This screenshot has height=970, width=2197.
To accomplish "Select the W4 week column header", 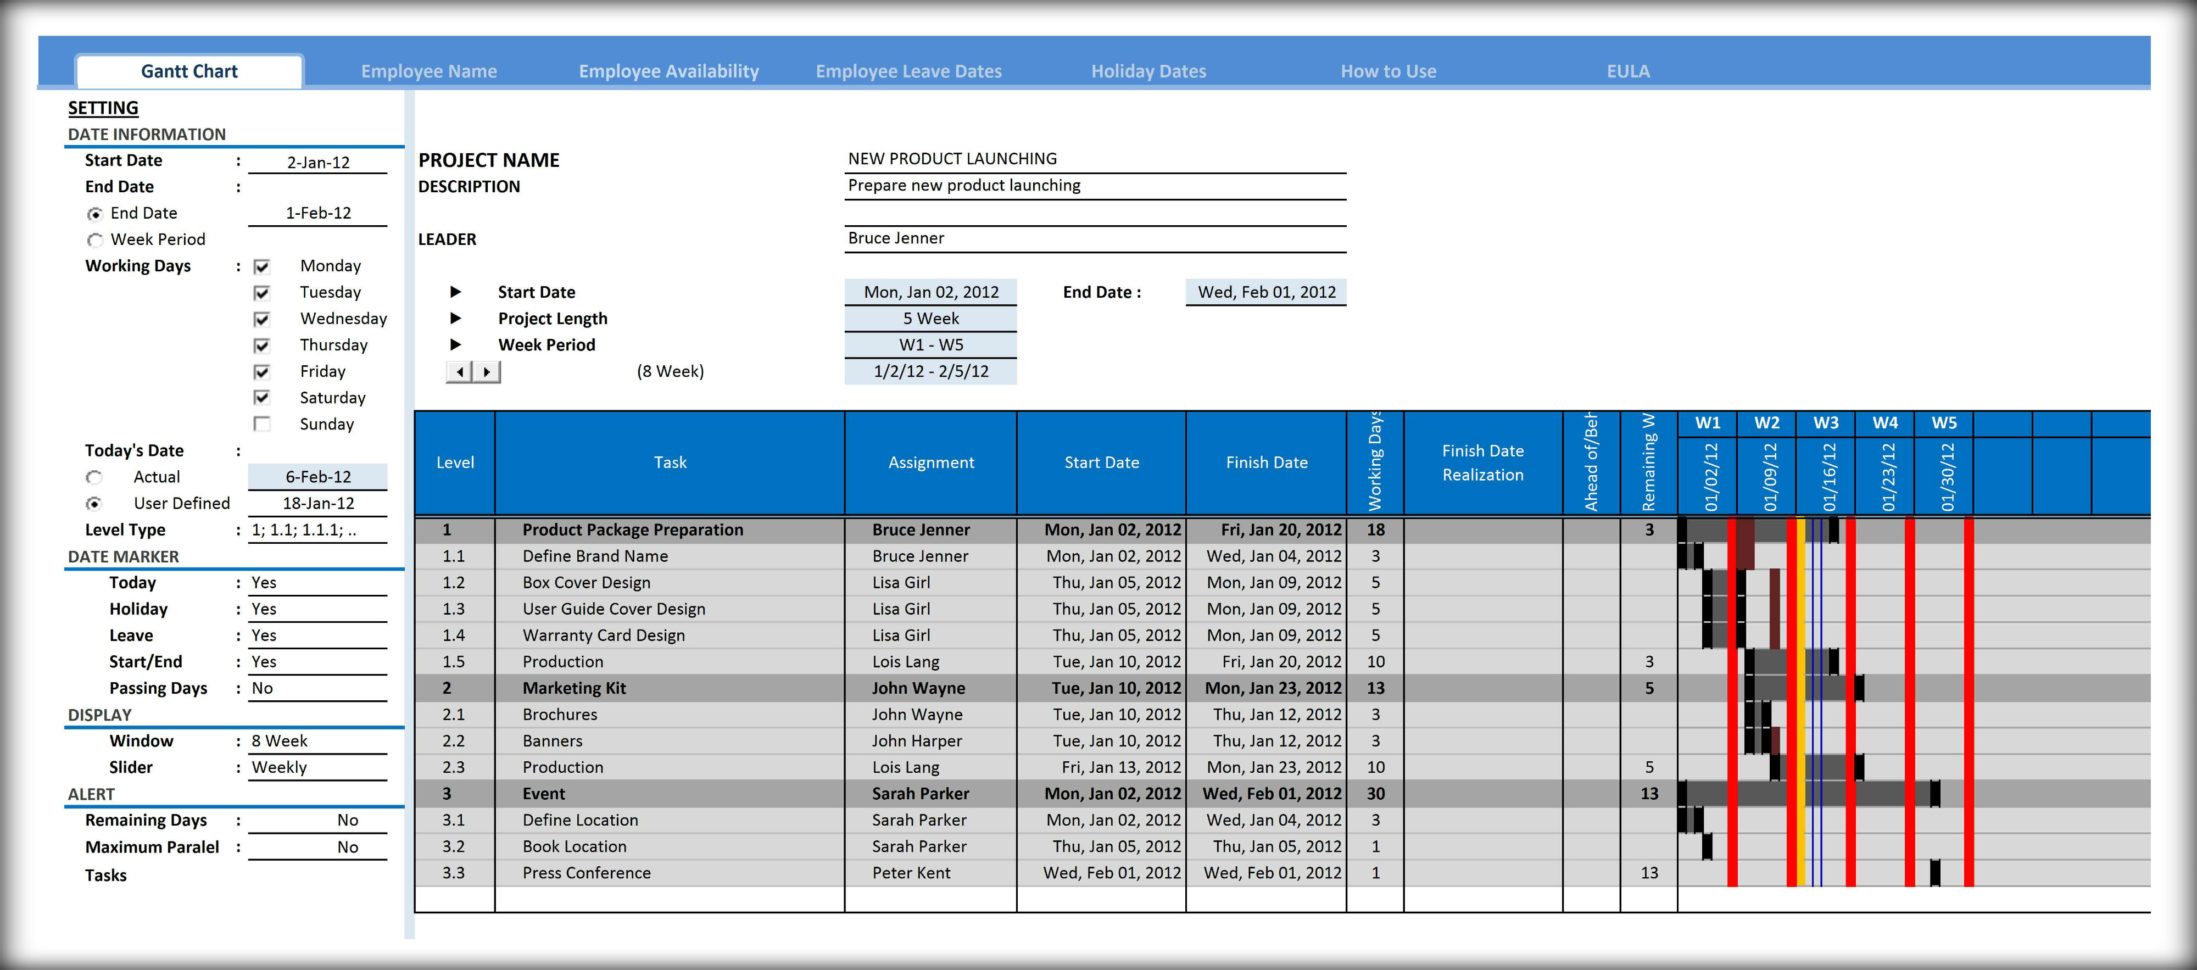I will [x=1885, y=423].
